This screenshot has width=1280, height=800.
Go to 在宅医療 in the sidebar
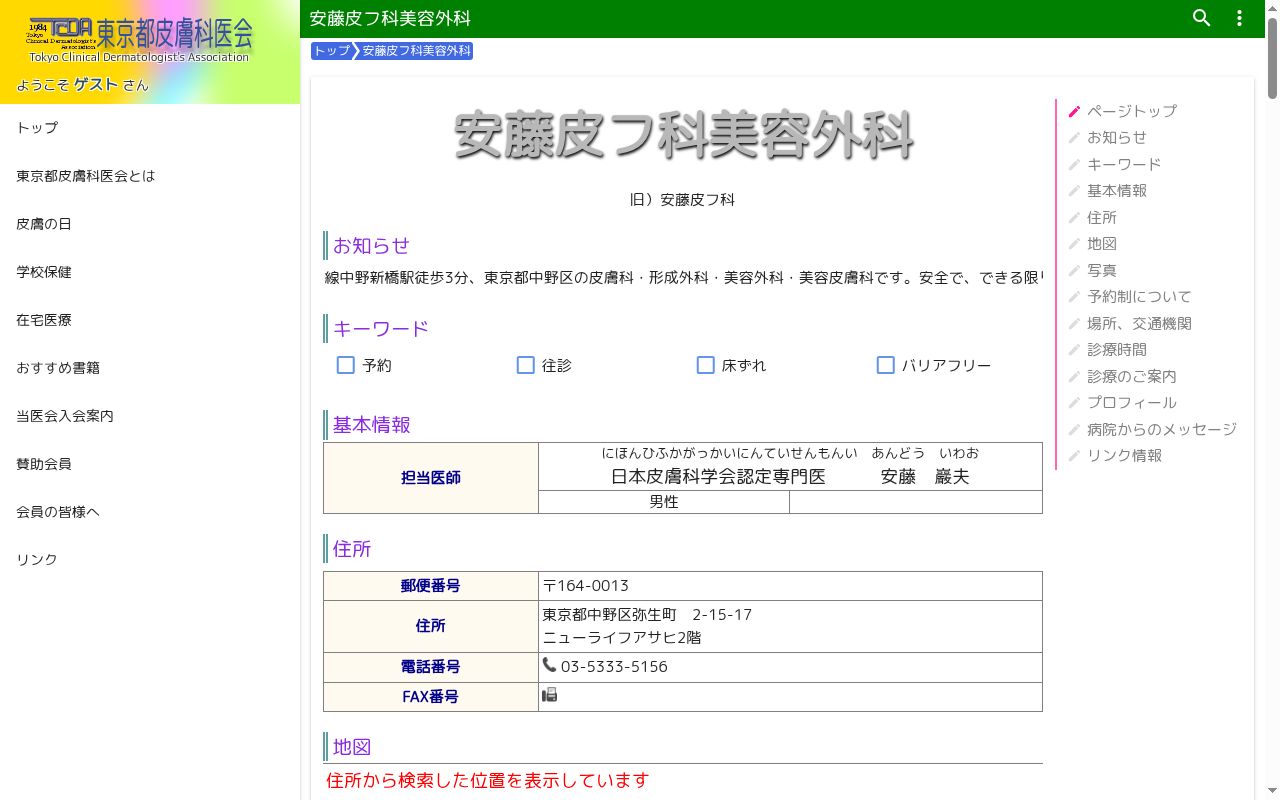tap(150, 320)
